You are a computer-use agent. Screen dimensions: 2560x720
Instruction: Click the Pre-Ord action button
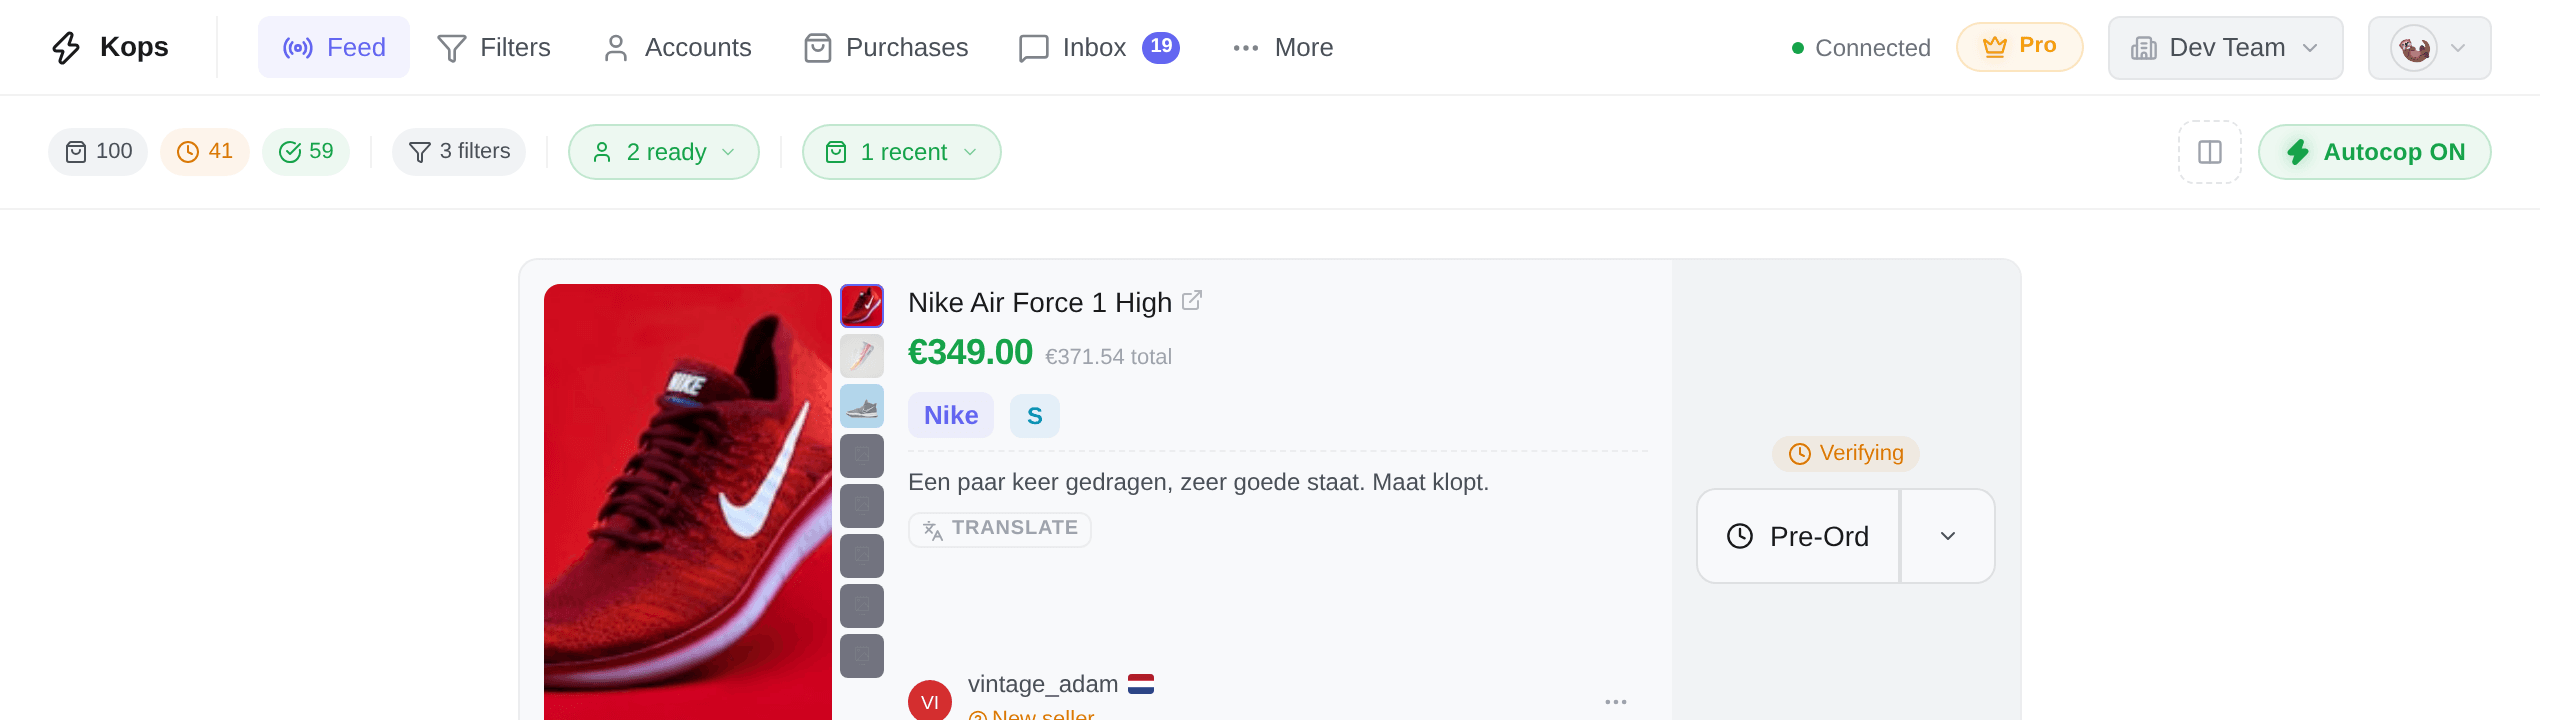click(1799, 536)
